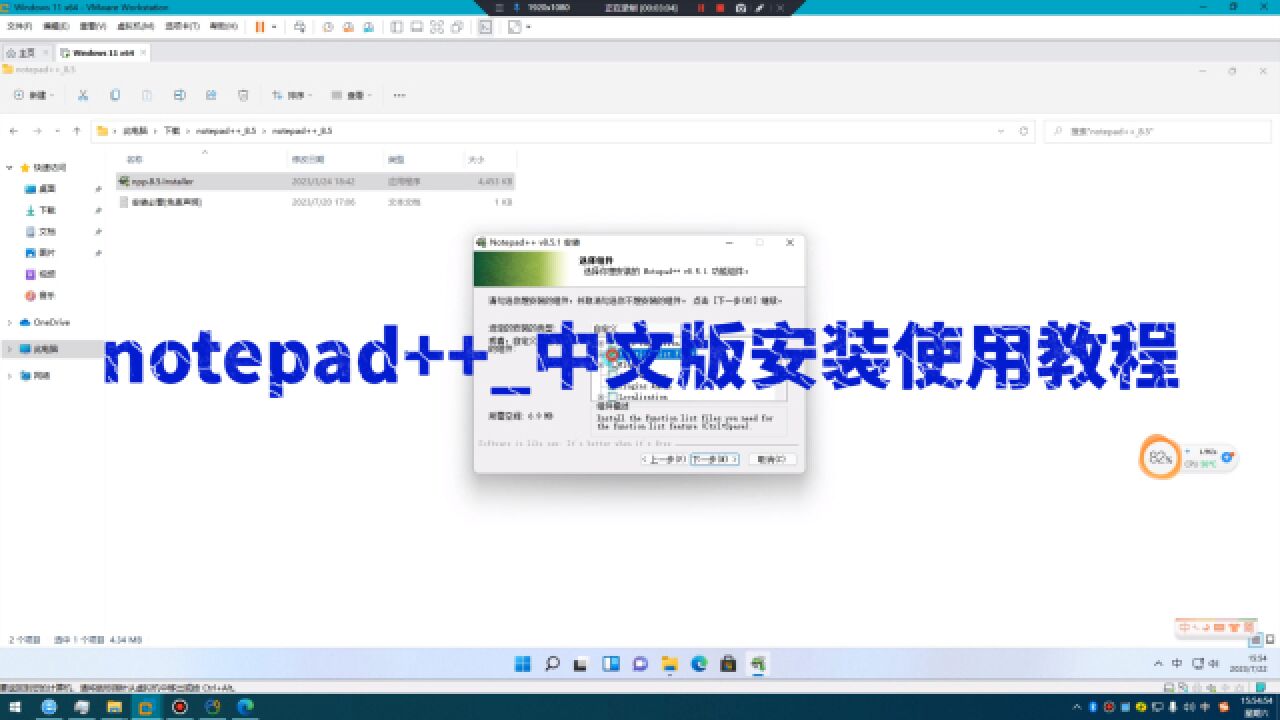
Task: Copy the selected installer file
Action: 115,95
